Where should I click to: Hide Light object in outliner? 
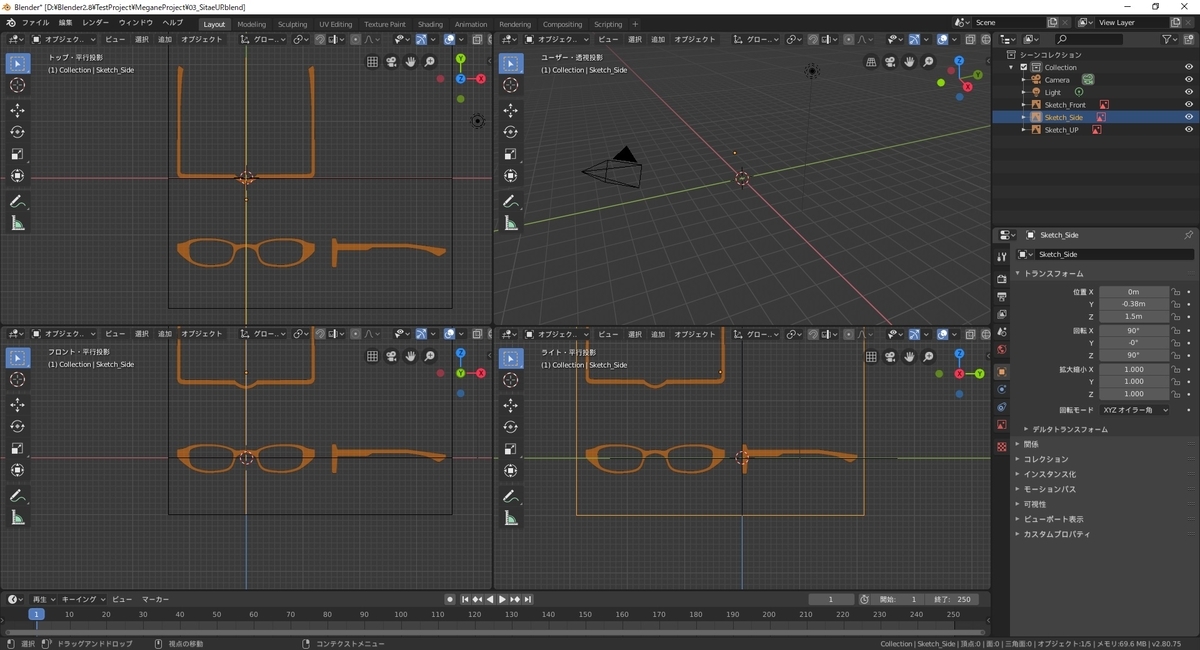click(x=1189, y=92)
